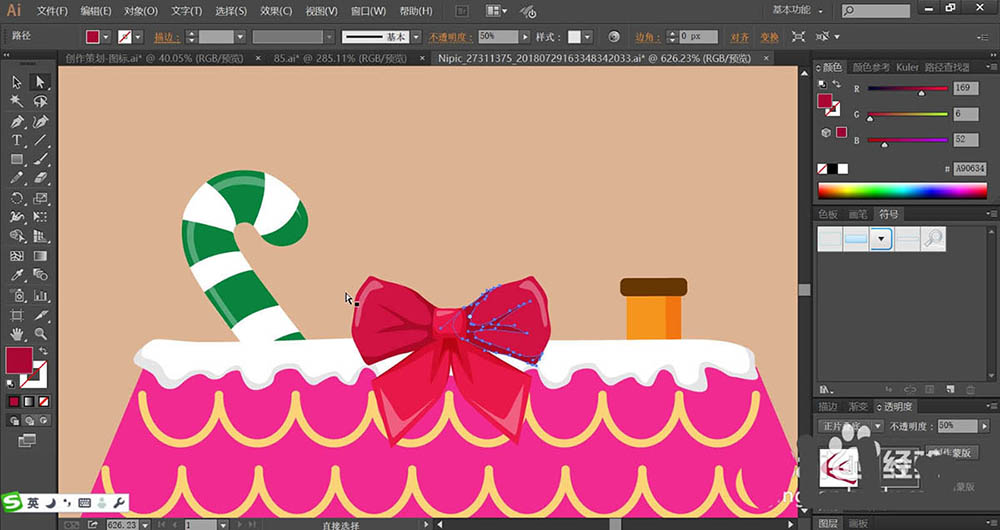Set paint mode to Gradient

pyautogui.click(x=29, y=402)
